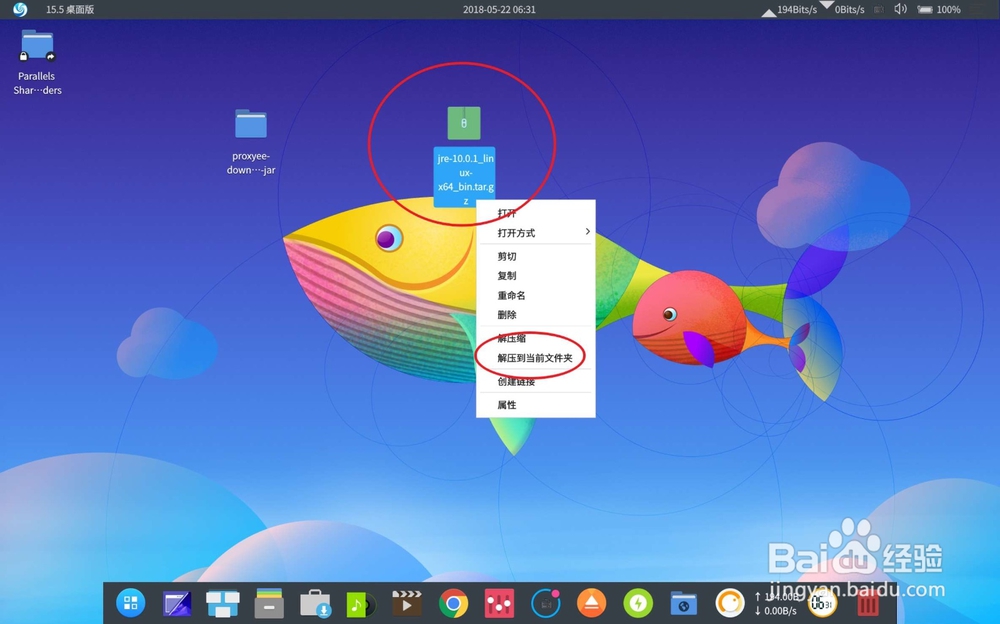Open the multitasking view dock icon
This screenshot has height=624, width=1000.
[x=223, y=603]
